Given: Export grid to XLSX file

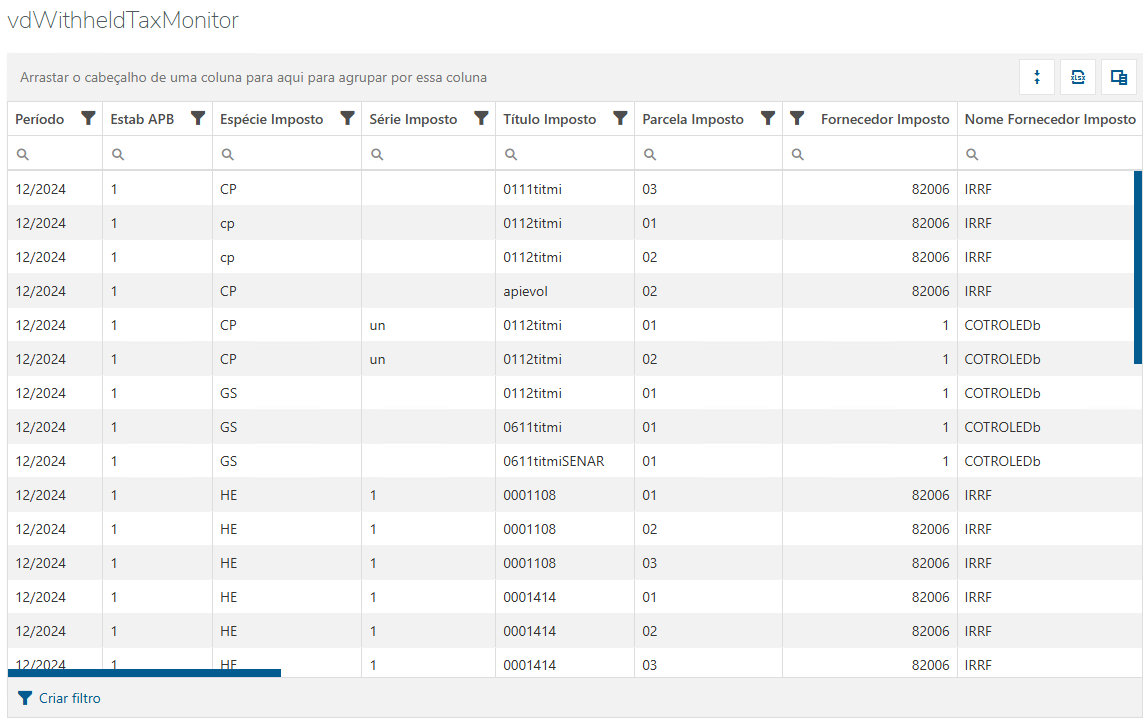Looking at the screenshot, I should pos(1078,77).
